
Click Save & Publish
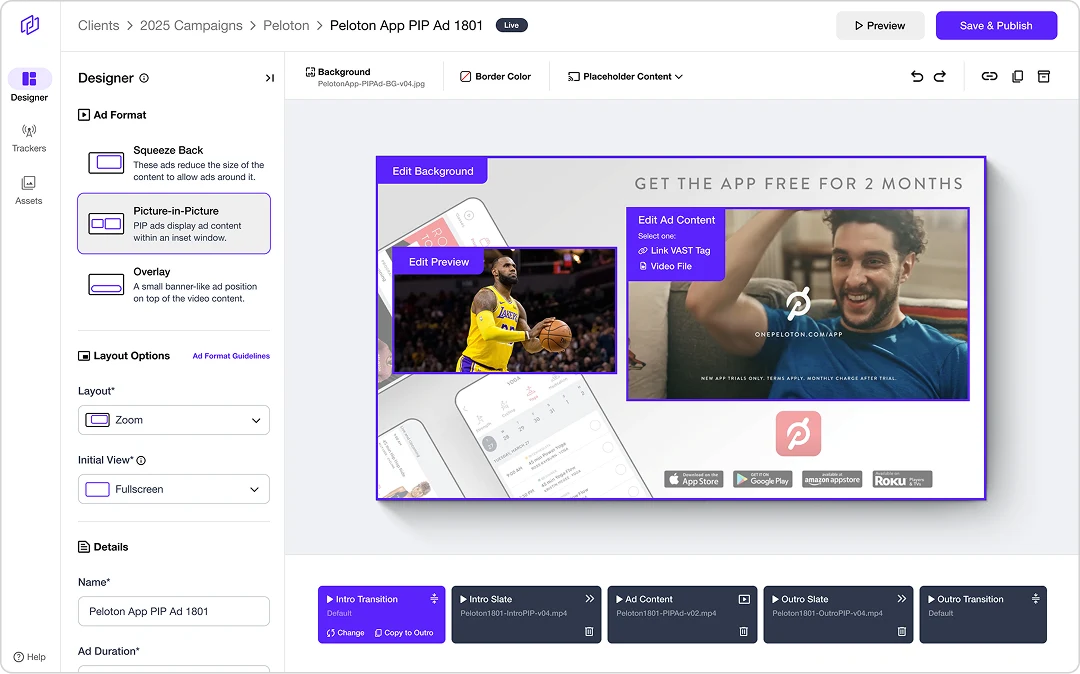tap(996, 25)
